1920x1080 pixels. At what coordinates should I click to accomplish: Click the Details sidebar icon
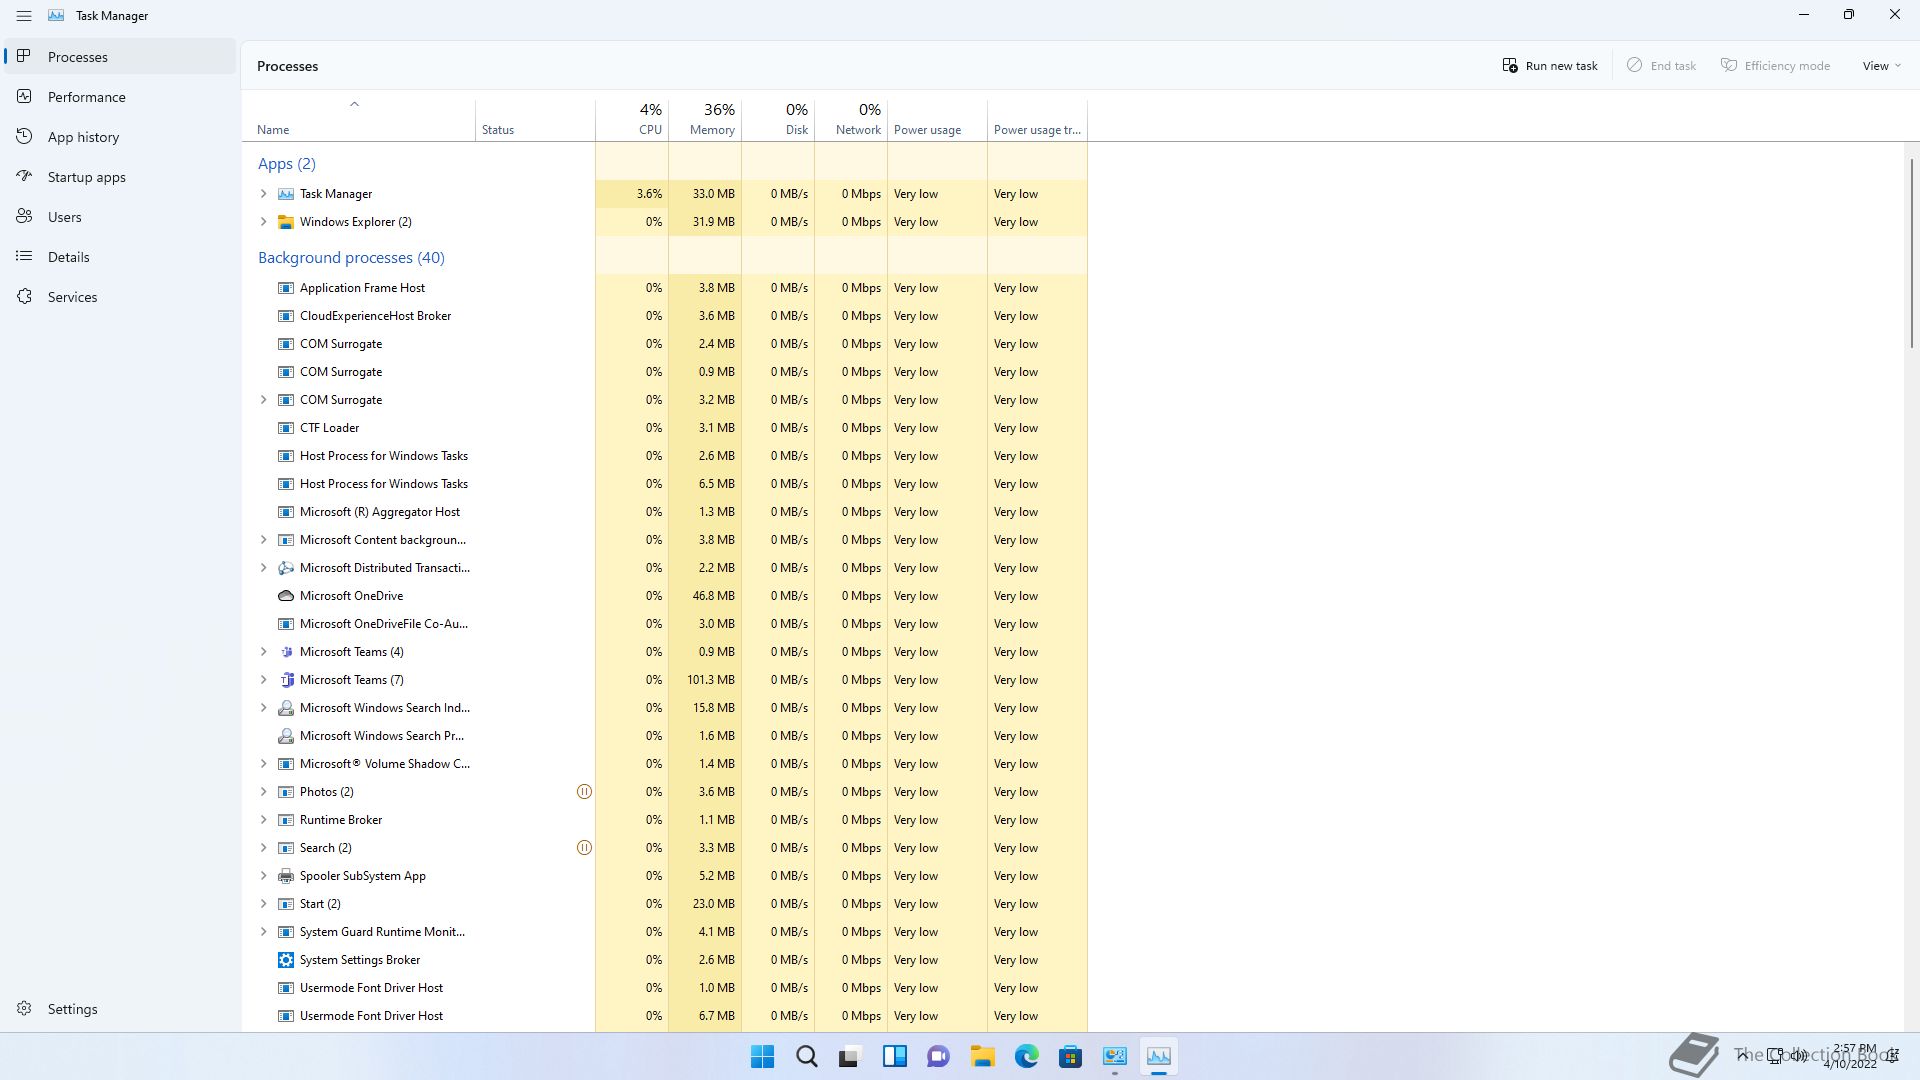[24, 256]
